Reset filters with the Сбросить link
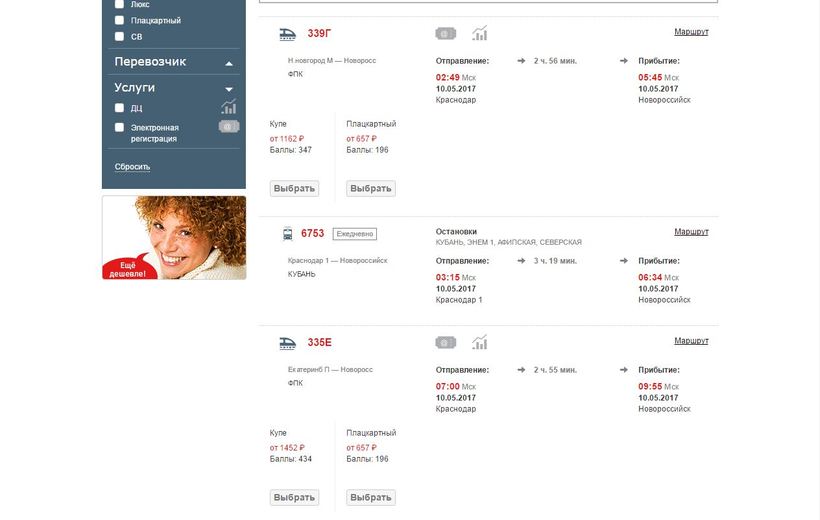 pyautogui.click(x=132, y=167)
